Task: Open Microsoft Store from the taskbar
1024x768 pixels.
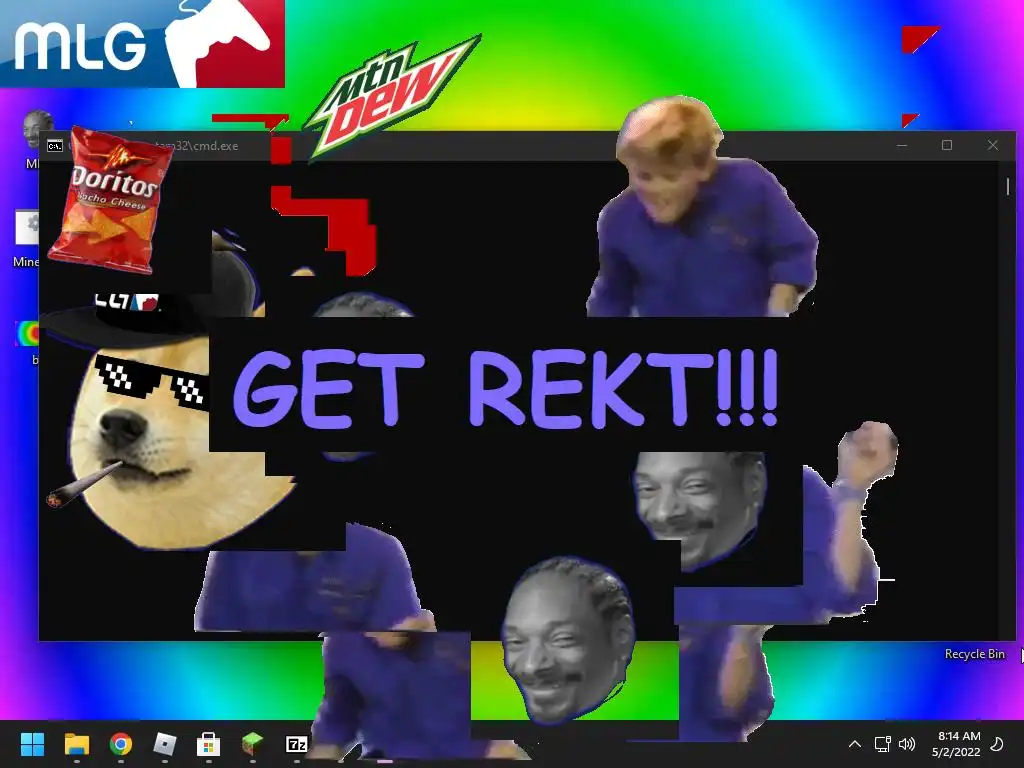Action: tap(208, 744)
